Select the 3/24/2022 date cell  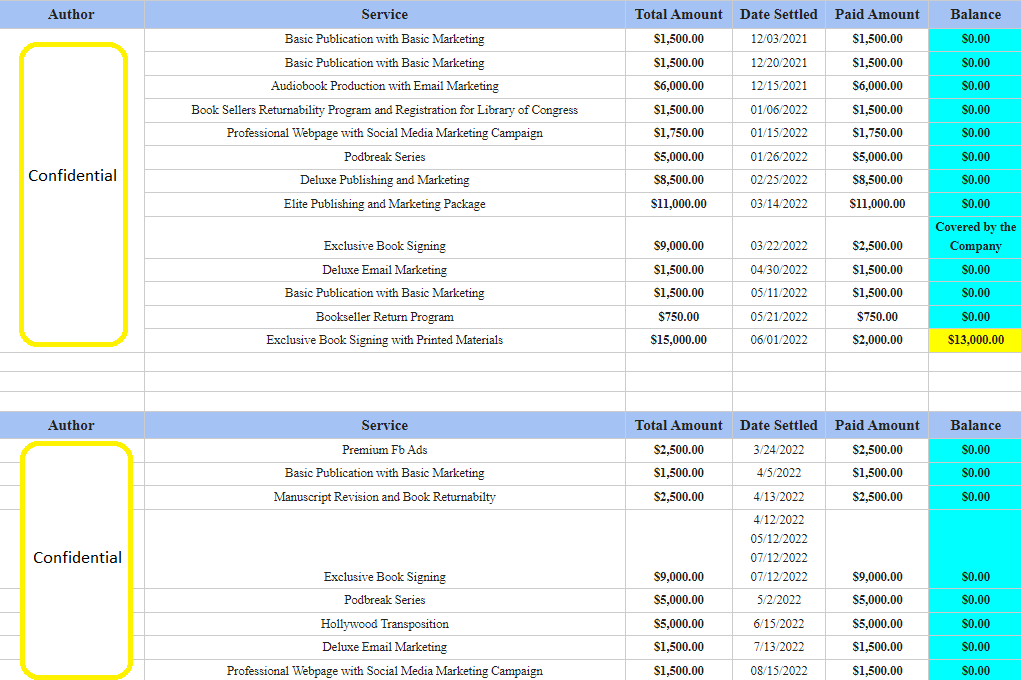pos(779,450)
